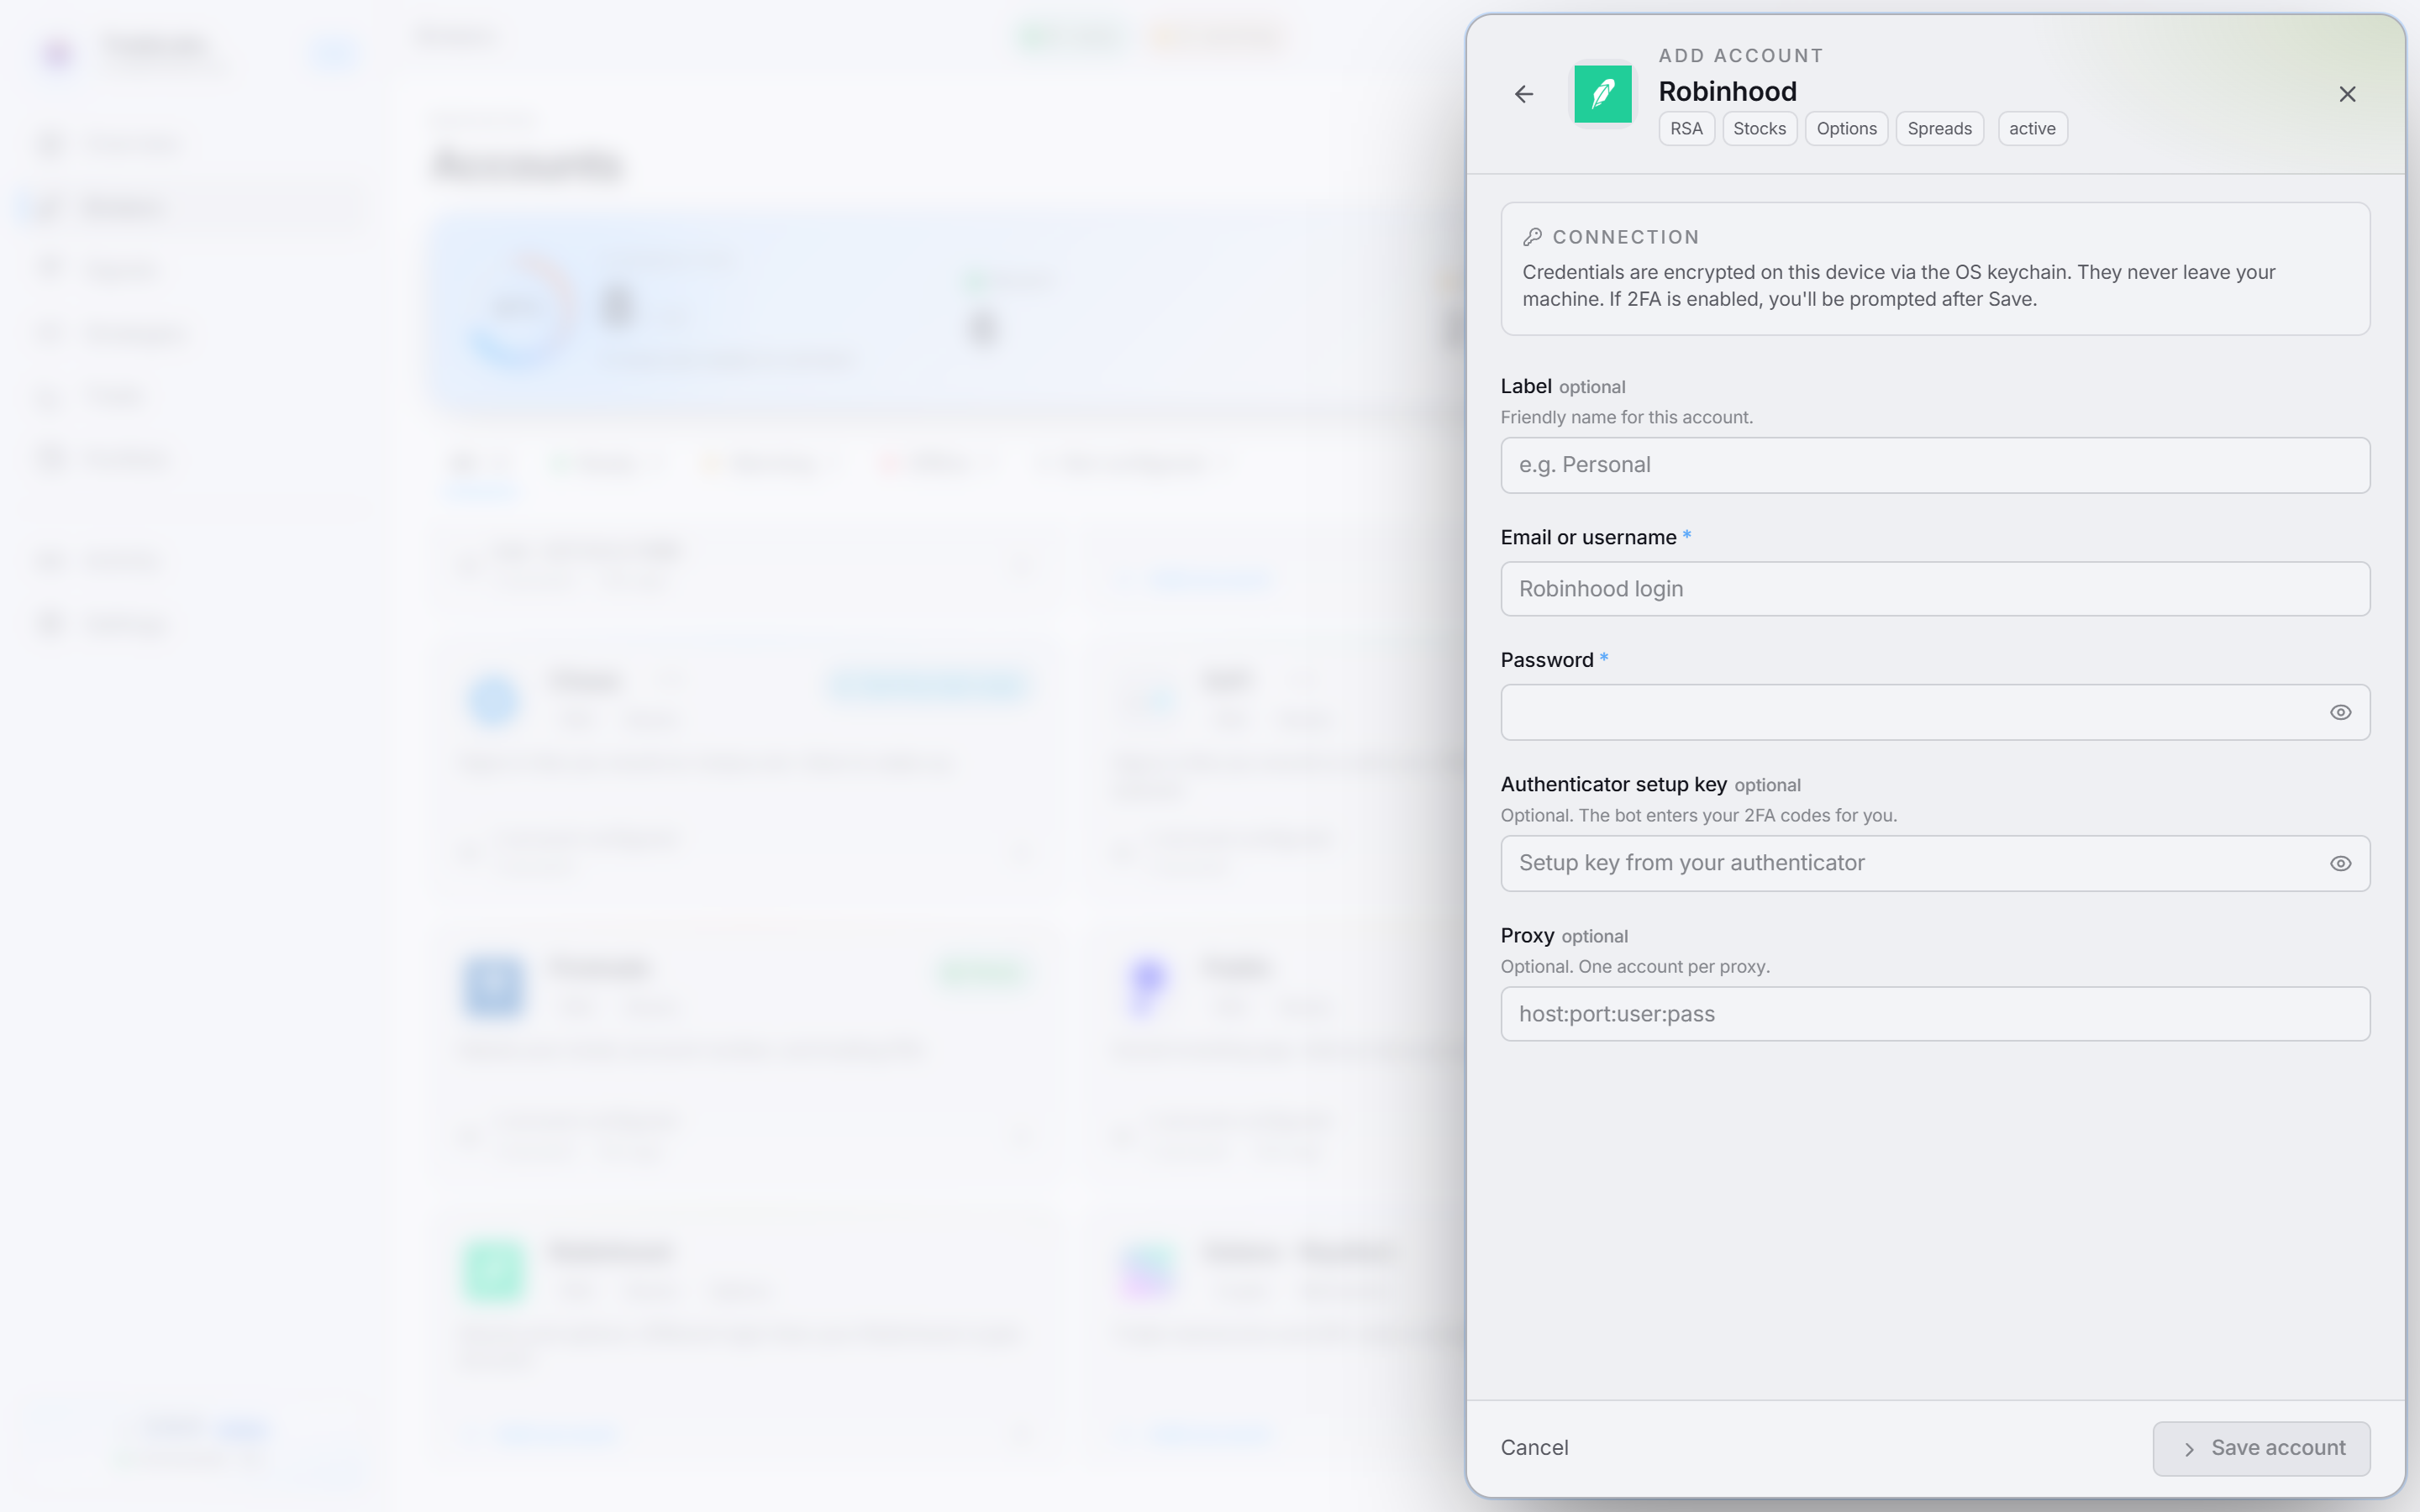Viewport: 2420px width, 1512px height.
Task: Click Save account button
Action: [2261, 1448]
